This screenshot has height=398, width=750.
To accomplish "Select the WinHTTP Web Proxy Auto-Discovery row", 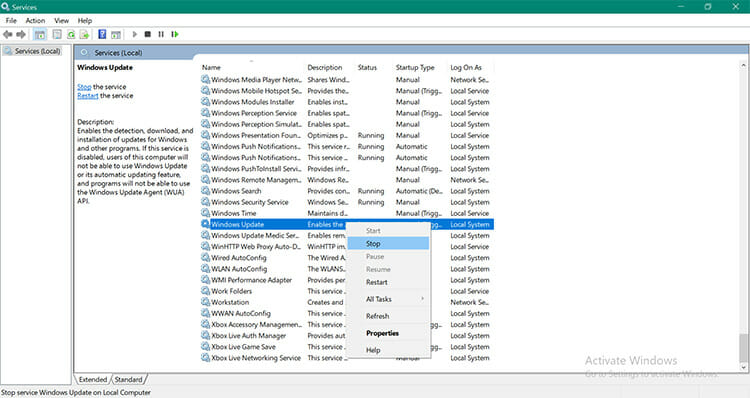I will [347, 247].
